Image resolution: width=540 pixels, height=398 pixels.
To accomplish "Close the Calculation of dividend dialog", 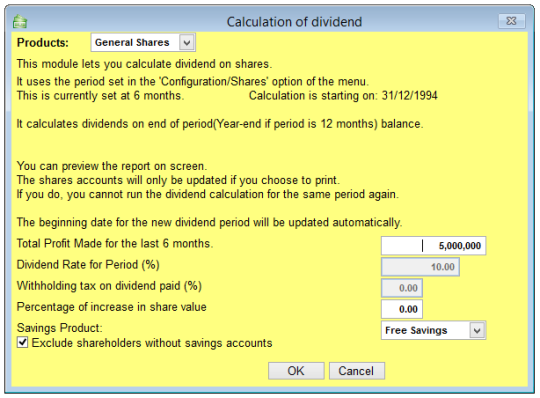I will 511,21.
